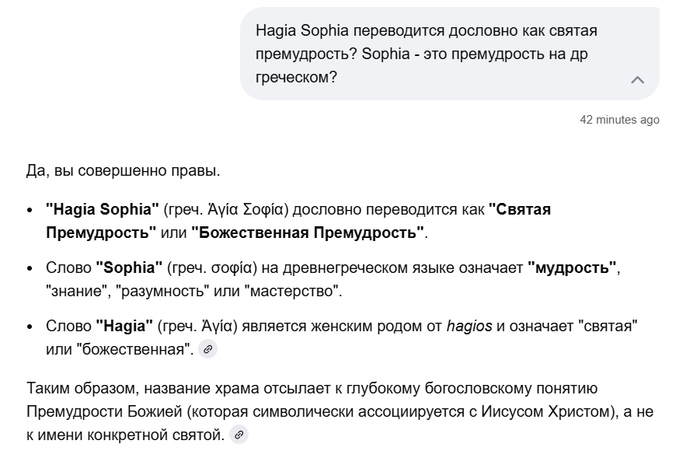Image resolution: width=700 pixels, height=458 pixels.
Task: Collapse the user message with the chevron
Action: (x=637, y=80)
